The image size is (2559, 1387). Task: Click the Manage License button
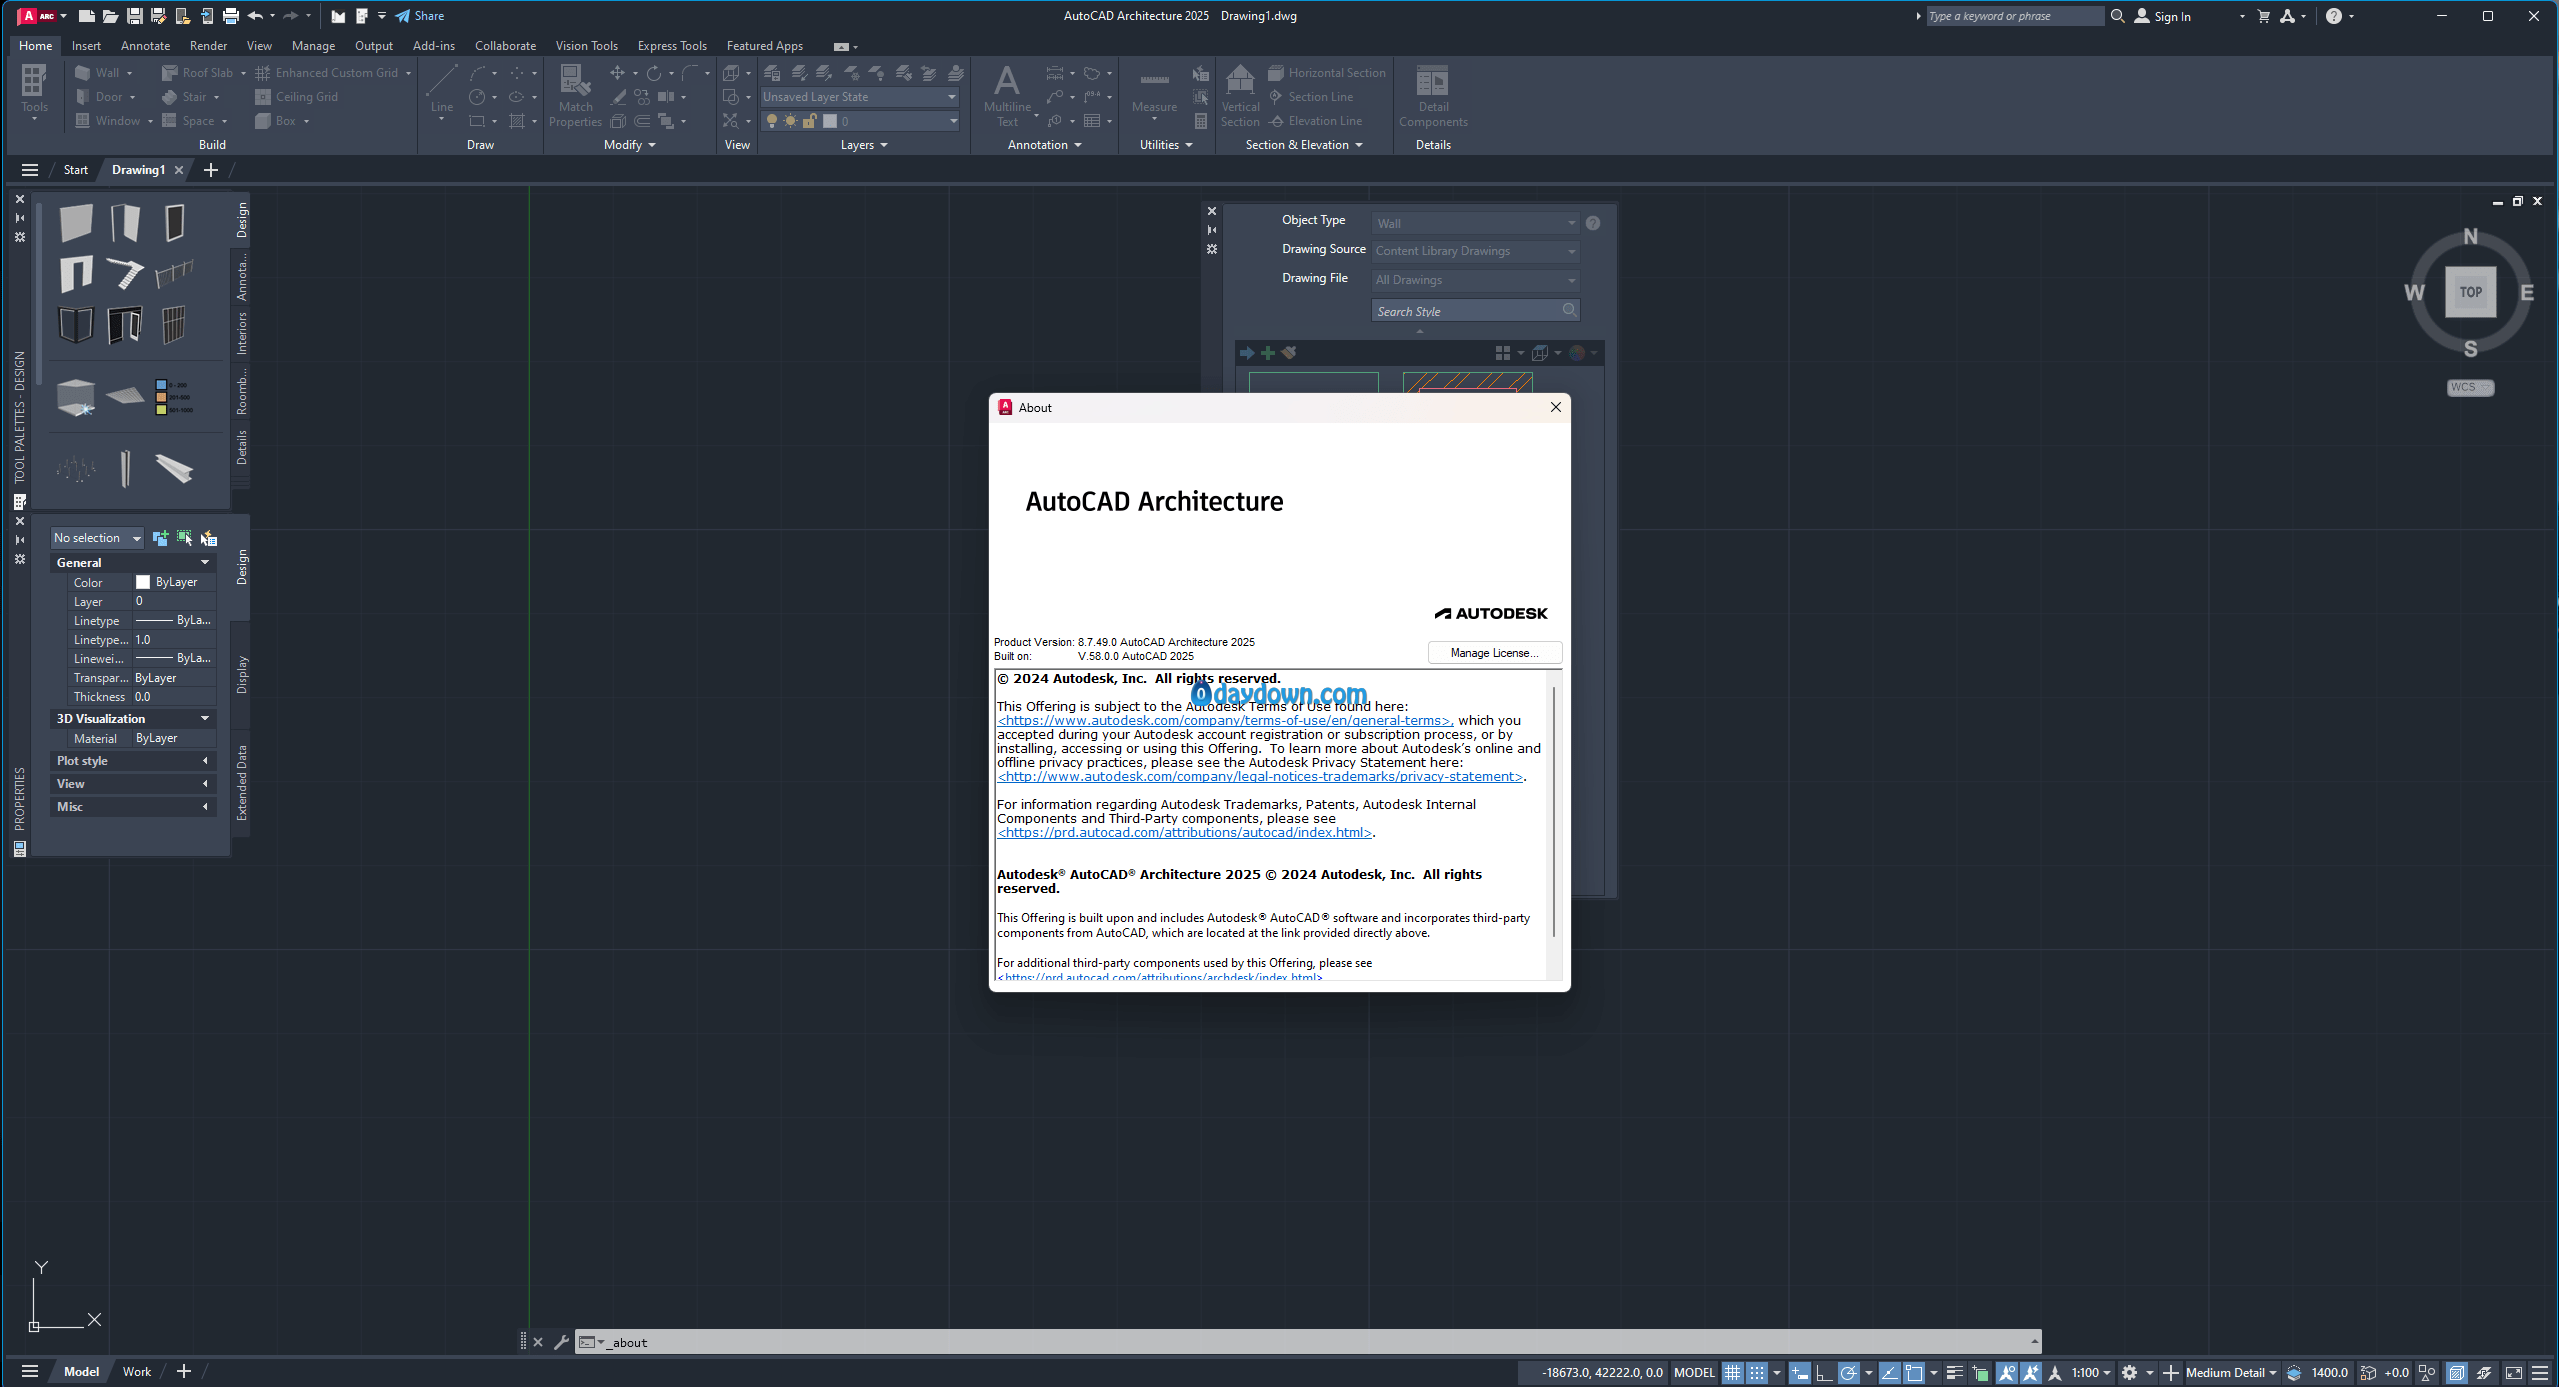coord(1495,653)
